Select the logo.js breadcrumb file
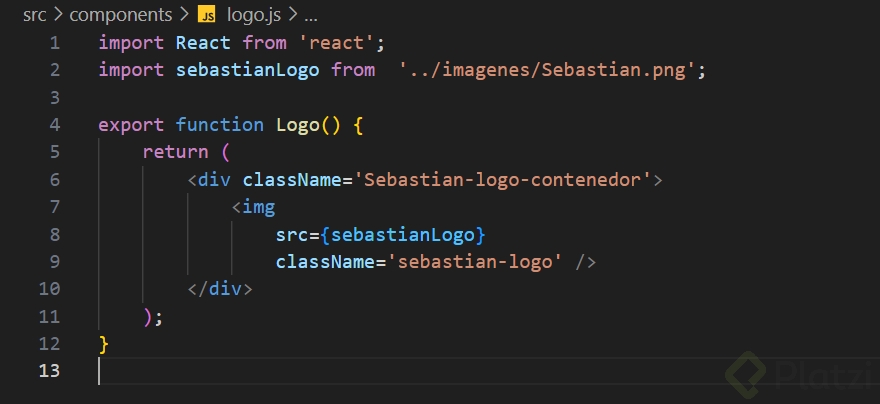Screen dimensions: 880x404 click(x=254, y=15)
